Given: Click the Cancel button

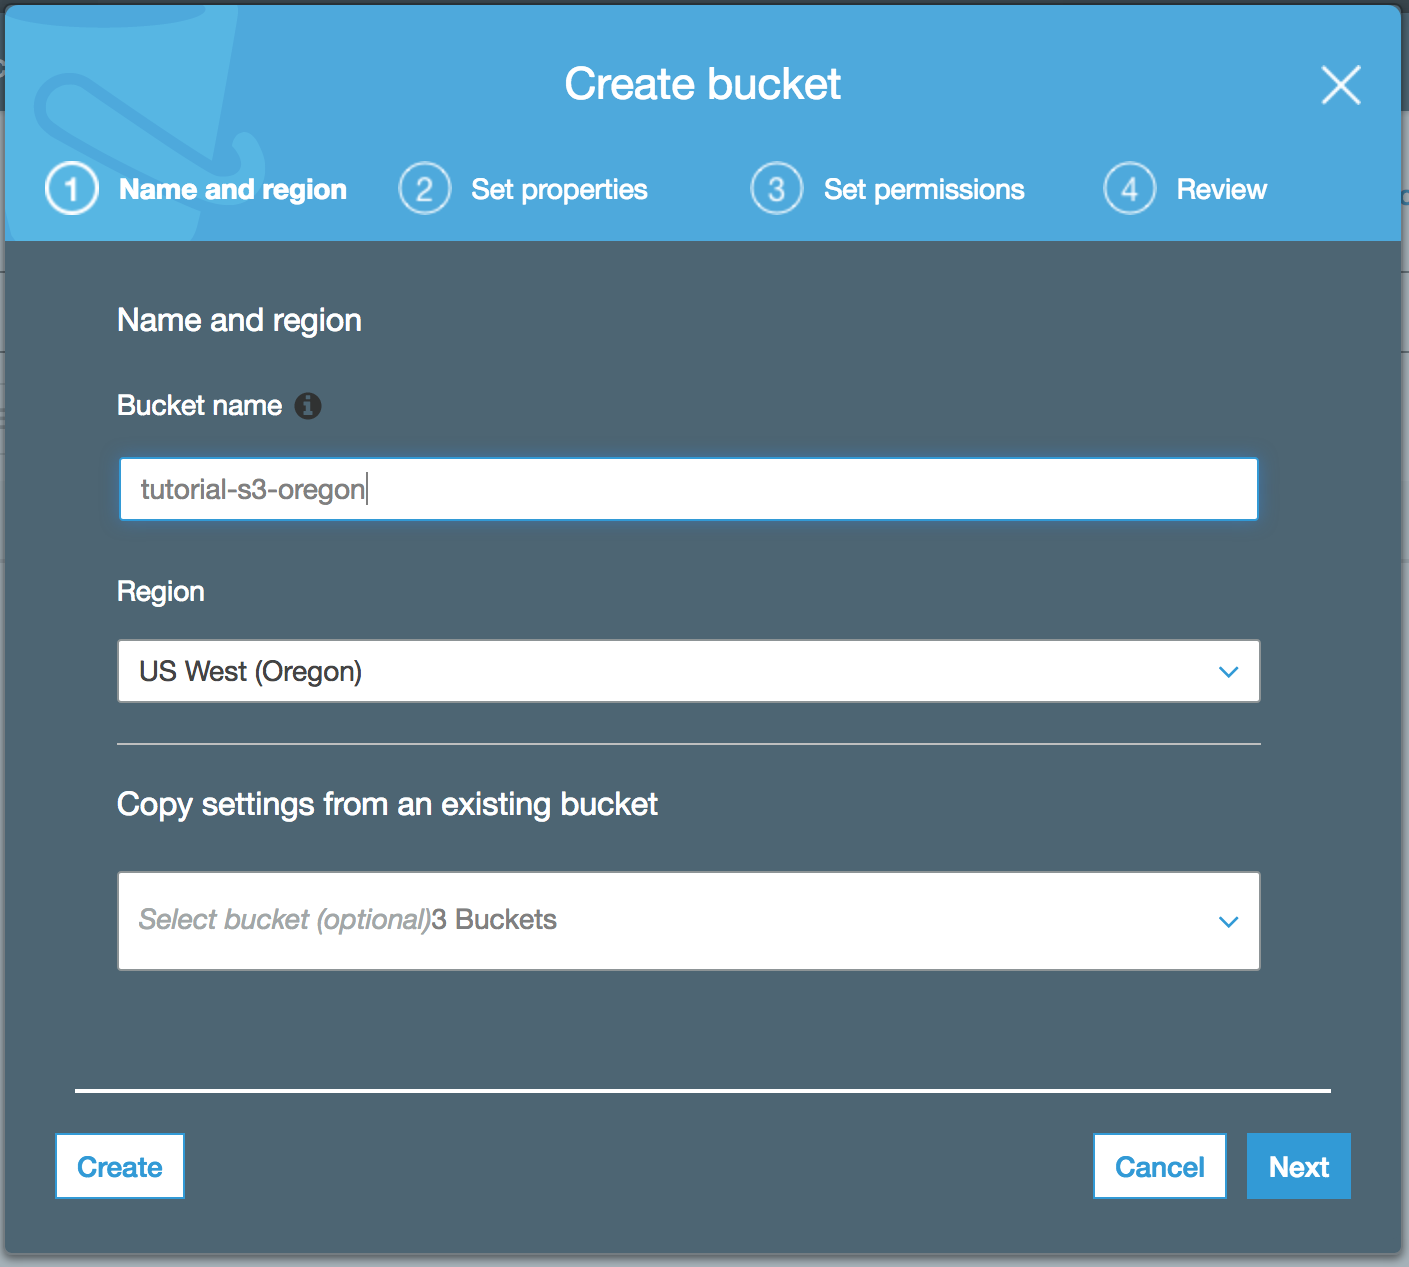Looking at the screenshot, I should click(x=1160, y=1166).
